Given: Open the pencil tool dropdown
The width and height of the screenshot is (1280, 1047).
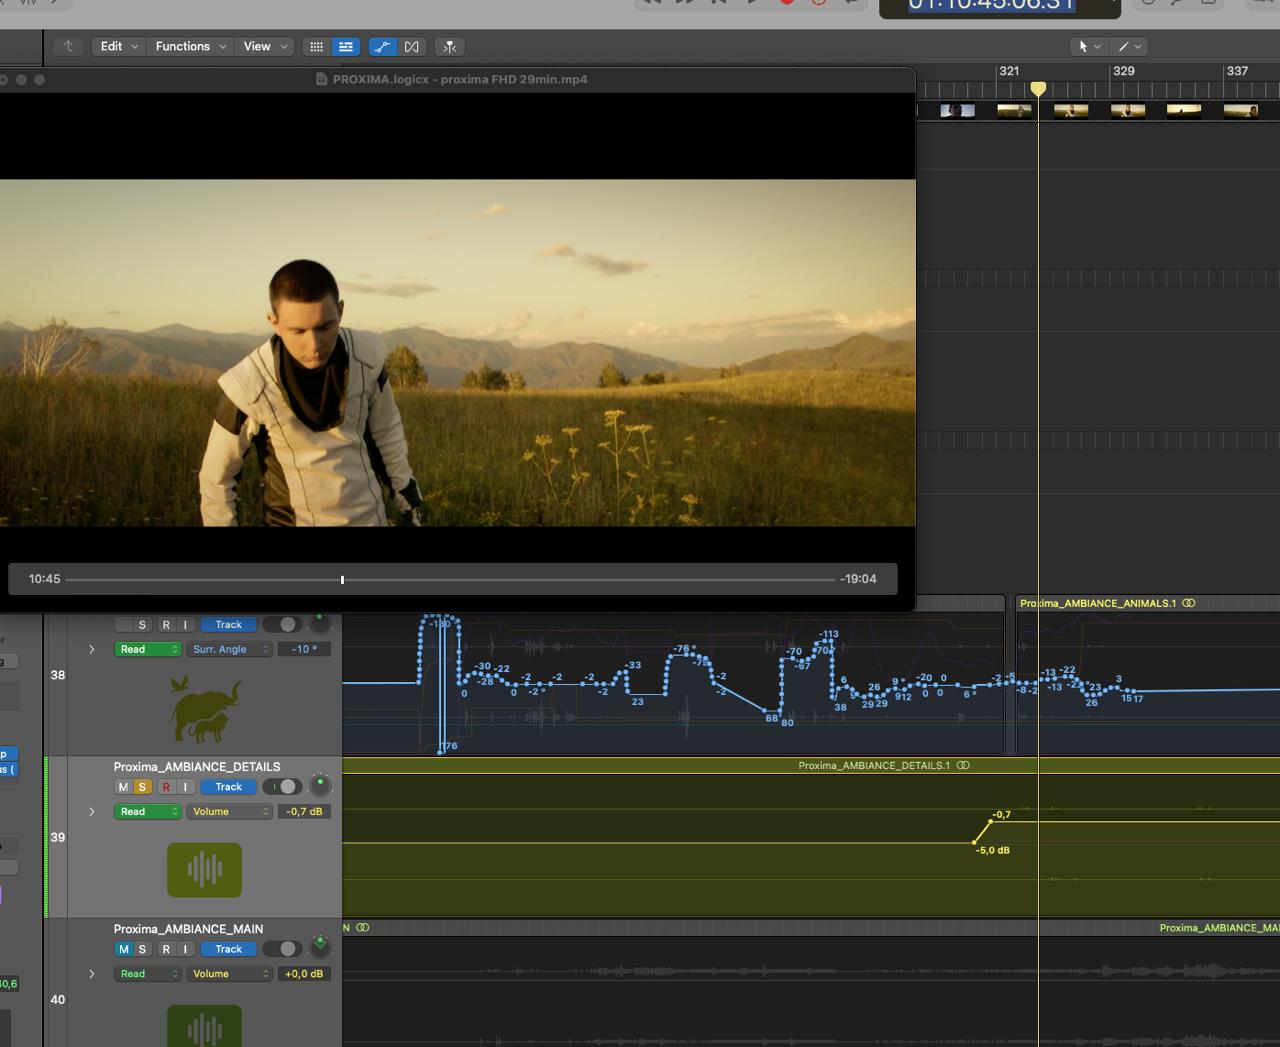Looking at the screenshot, I should click(x=1129, y=46).
